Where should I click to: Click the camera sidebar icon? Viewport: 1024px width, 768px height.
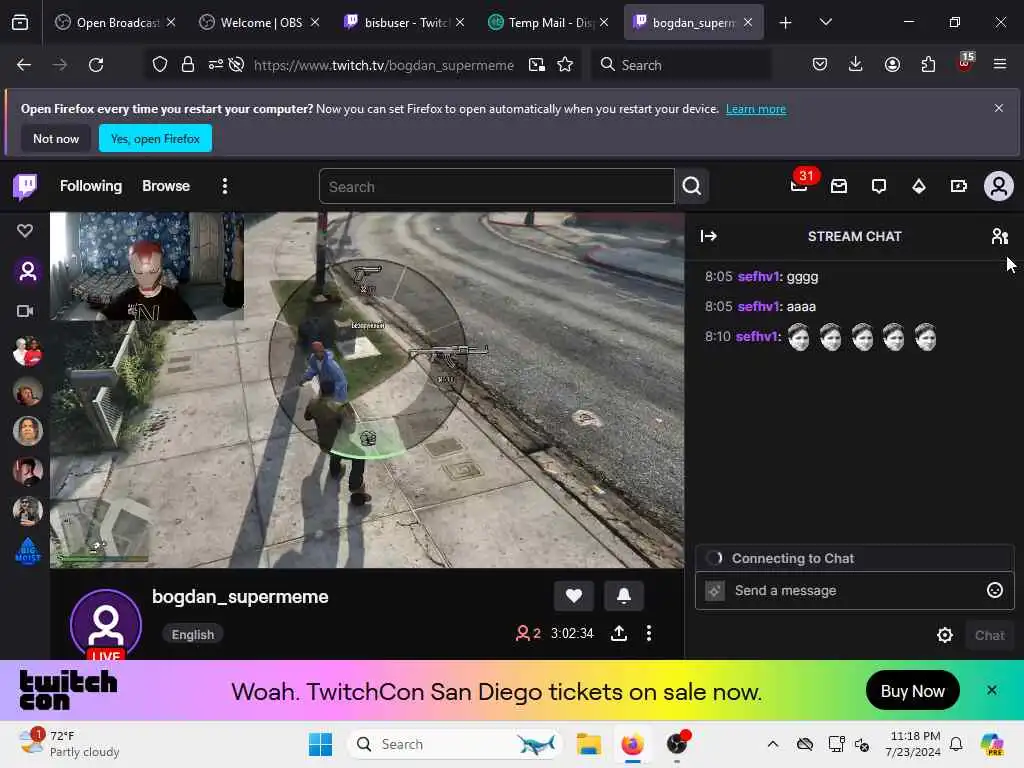click(x=25, y=312)
